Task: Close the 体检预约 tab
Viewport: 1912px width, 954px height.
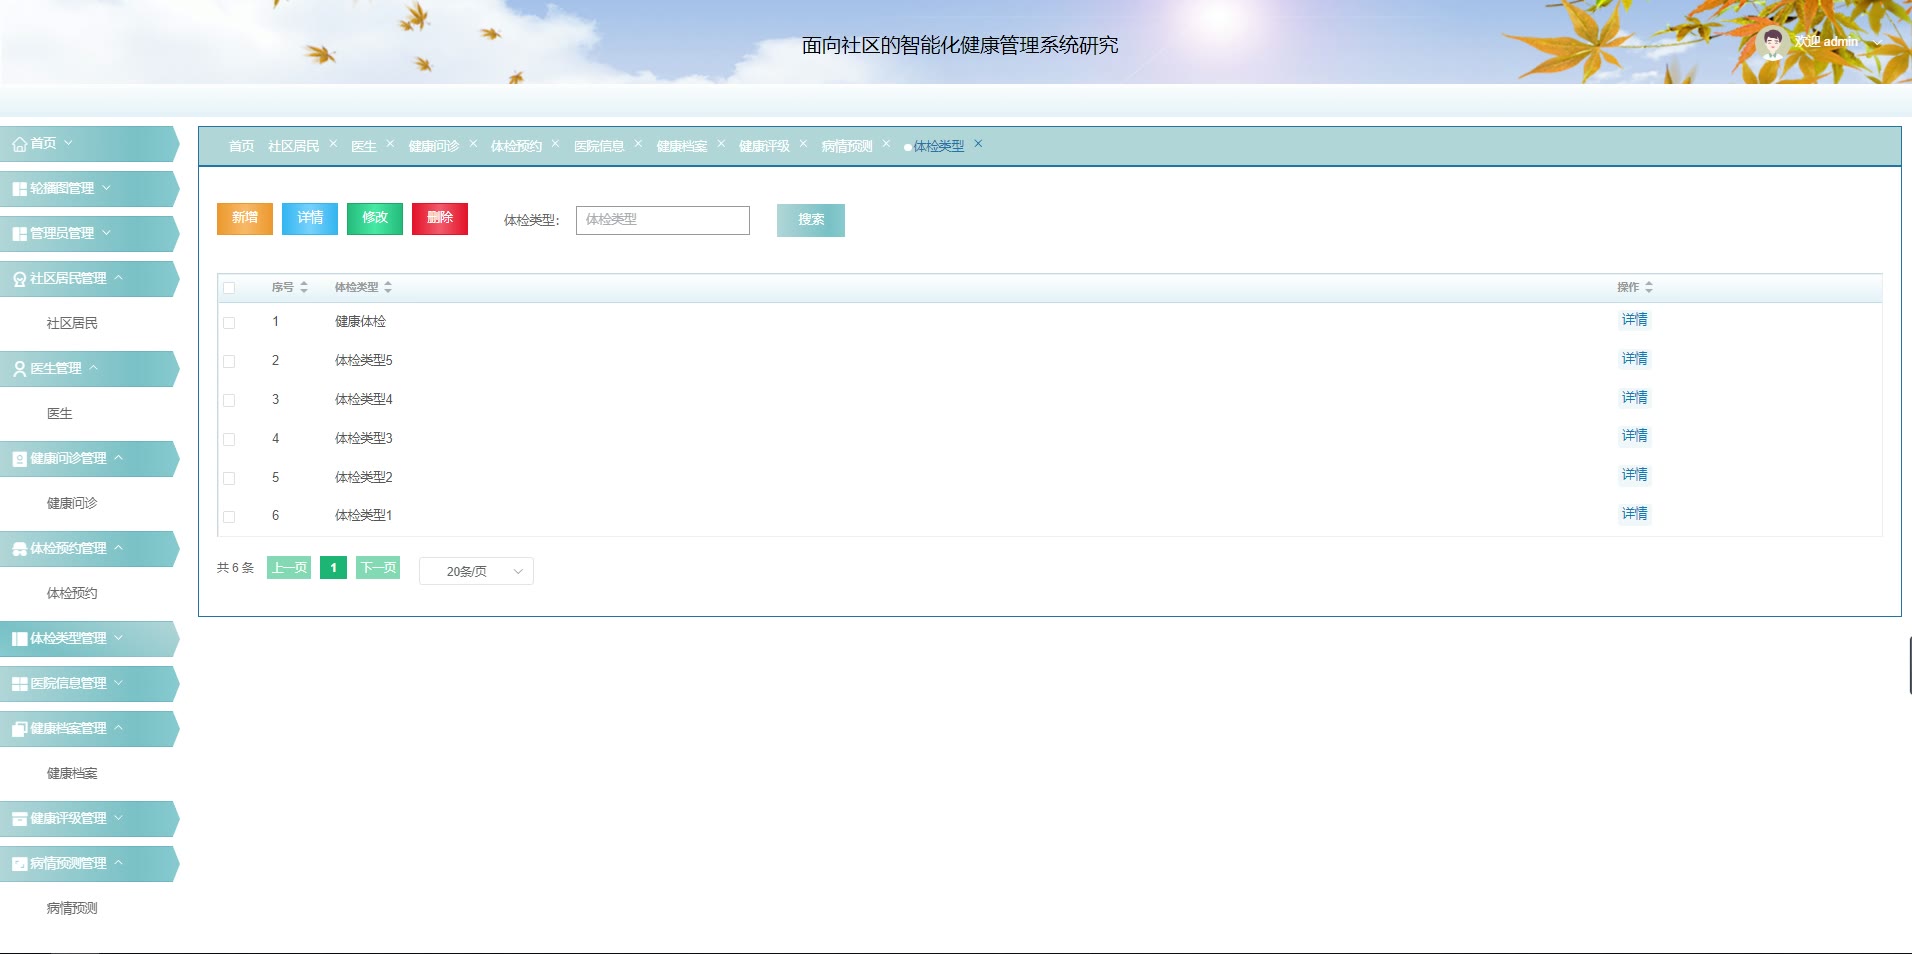Action: [x=555, y=143]
